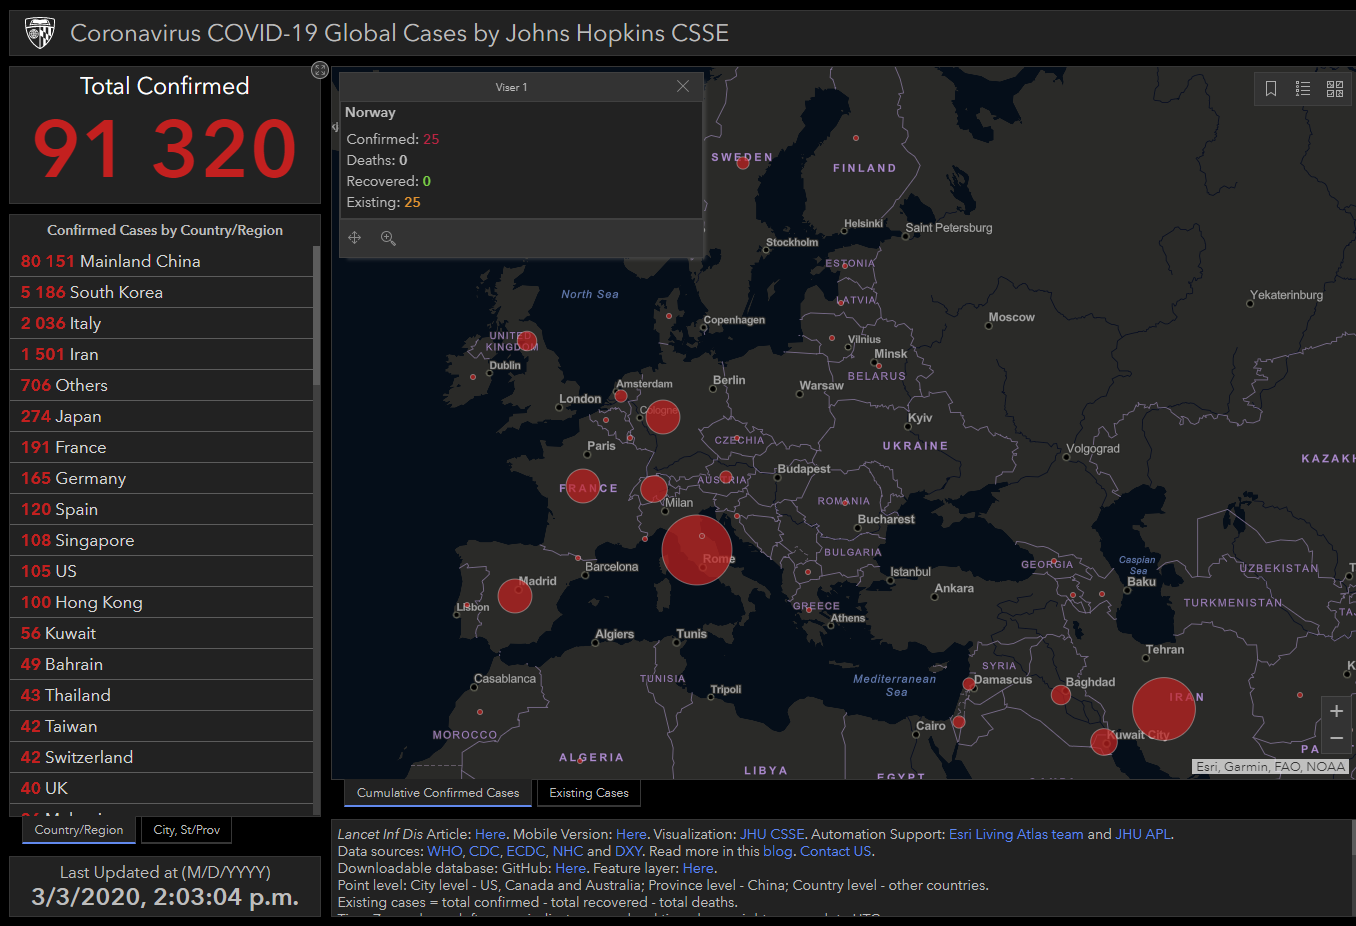The height and width of the screenshot is (926, 1356).
Task: Select the Thailand row
Action: pos(161,695)
